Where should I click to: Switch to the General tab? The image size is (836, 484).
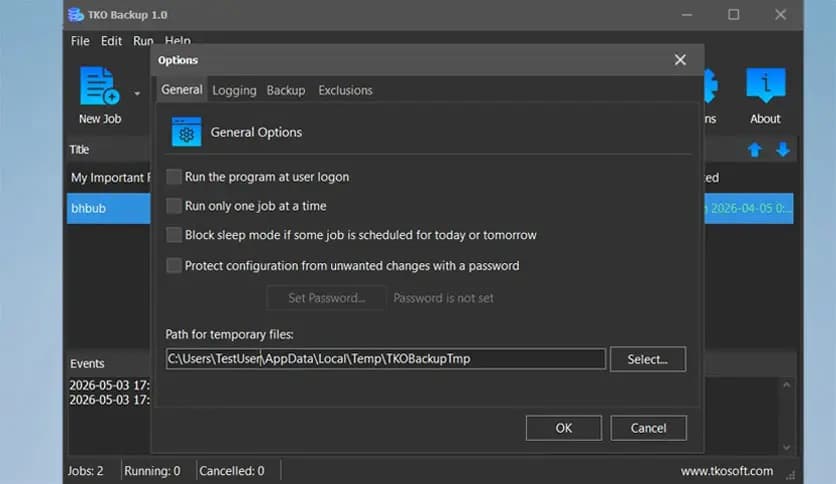click(x=182, y=90)
